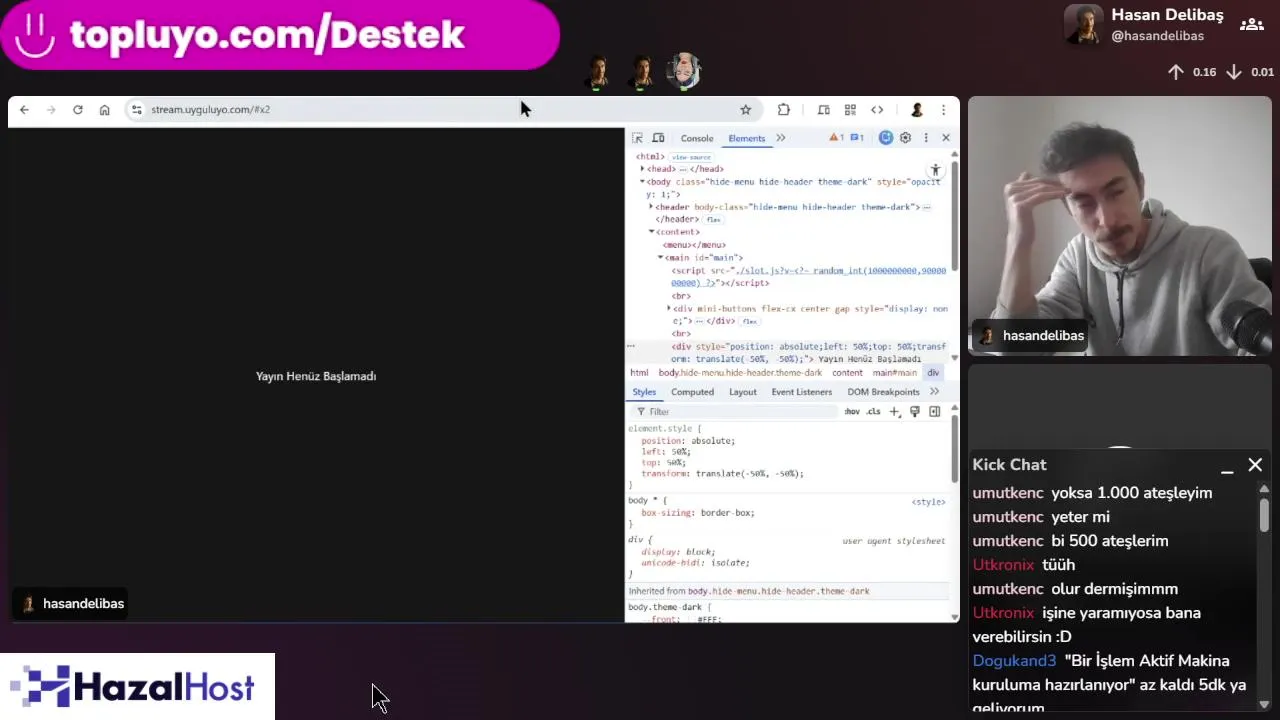Toggle the device toolbar in DevTools
The height and width of the screenshot is (720, 1280).
tap(659, 138)
